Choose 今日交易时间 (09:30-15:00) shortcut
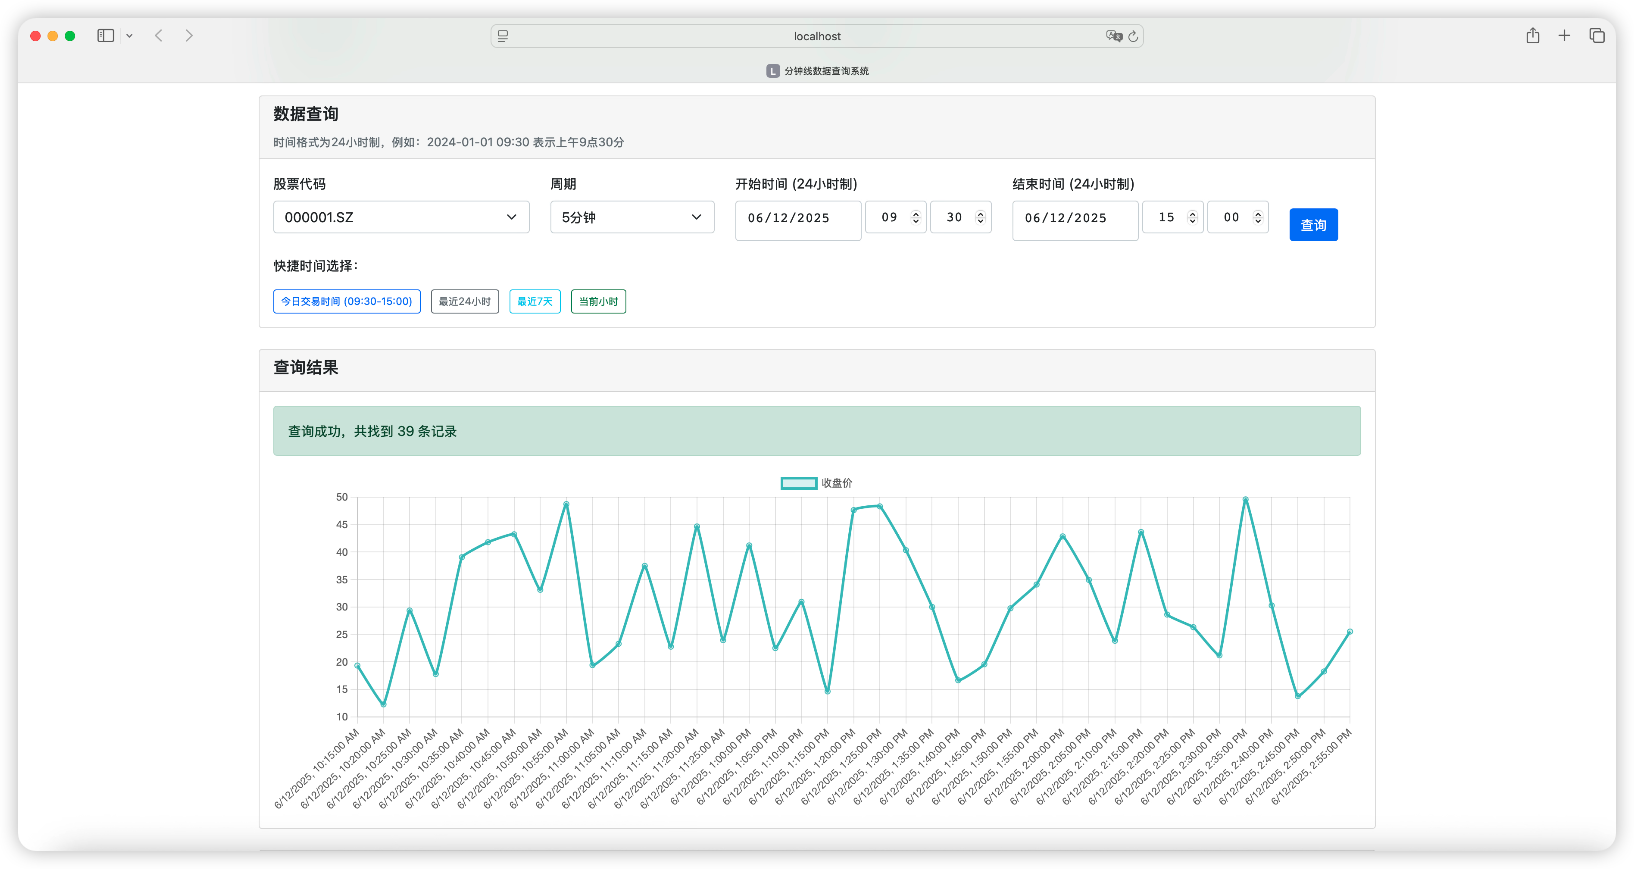 347,301
